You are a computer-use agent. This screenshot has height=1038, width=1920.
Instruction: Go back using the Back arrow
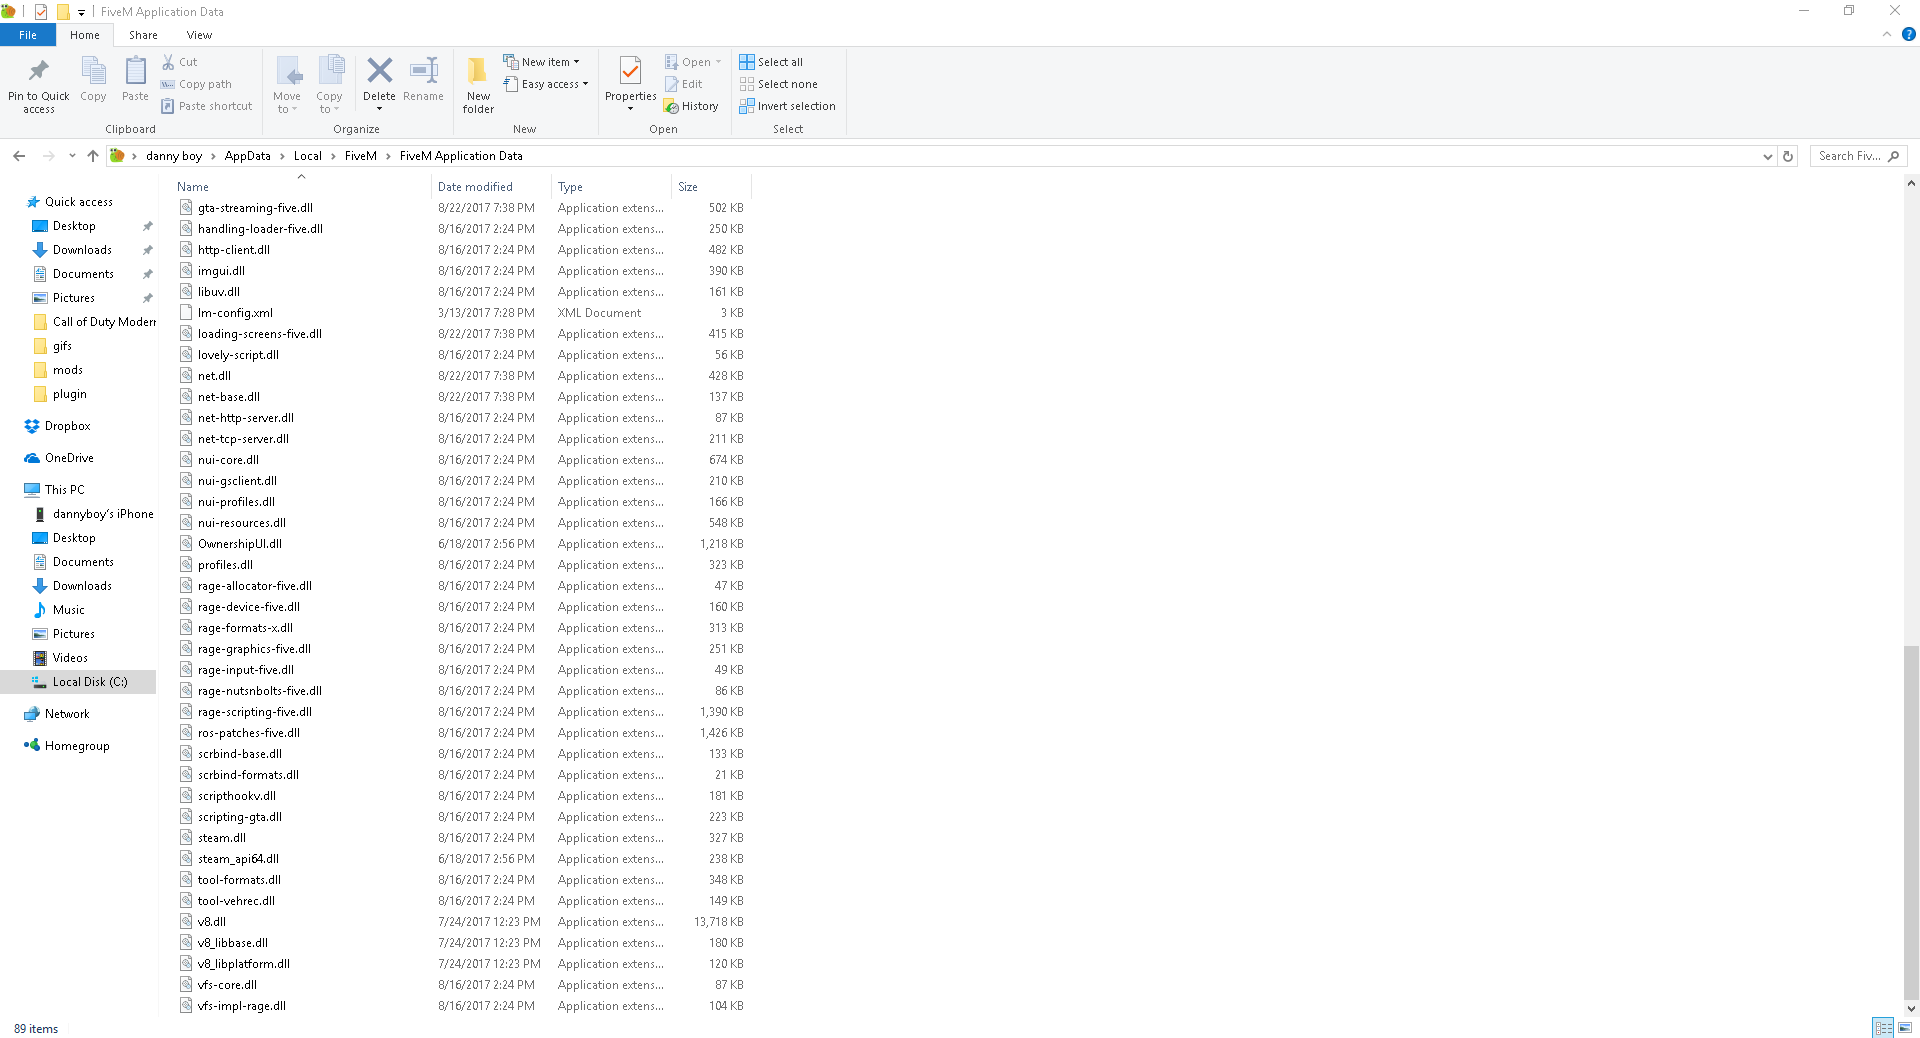[x=19, y=156]
